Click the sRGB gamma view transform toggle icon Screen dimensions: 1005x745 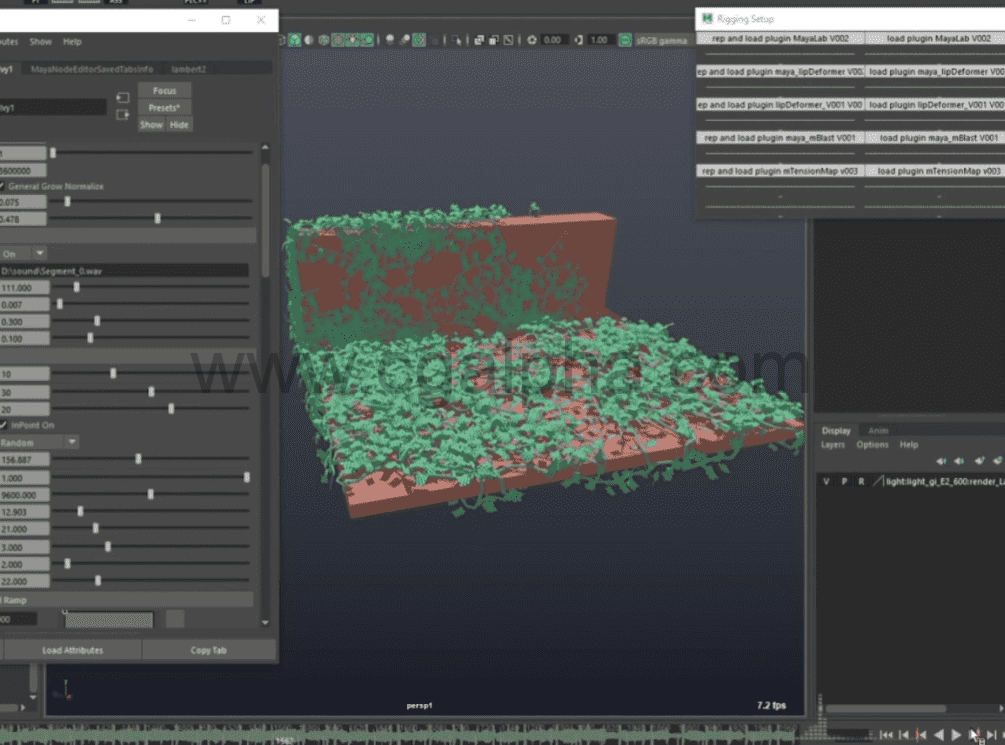pyautogui.click(x=623, y=40)
